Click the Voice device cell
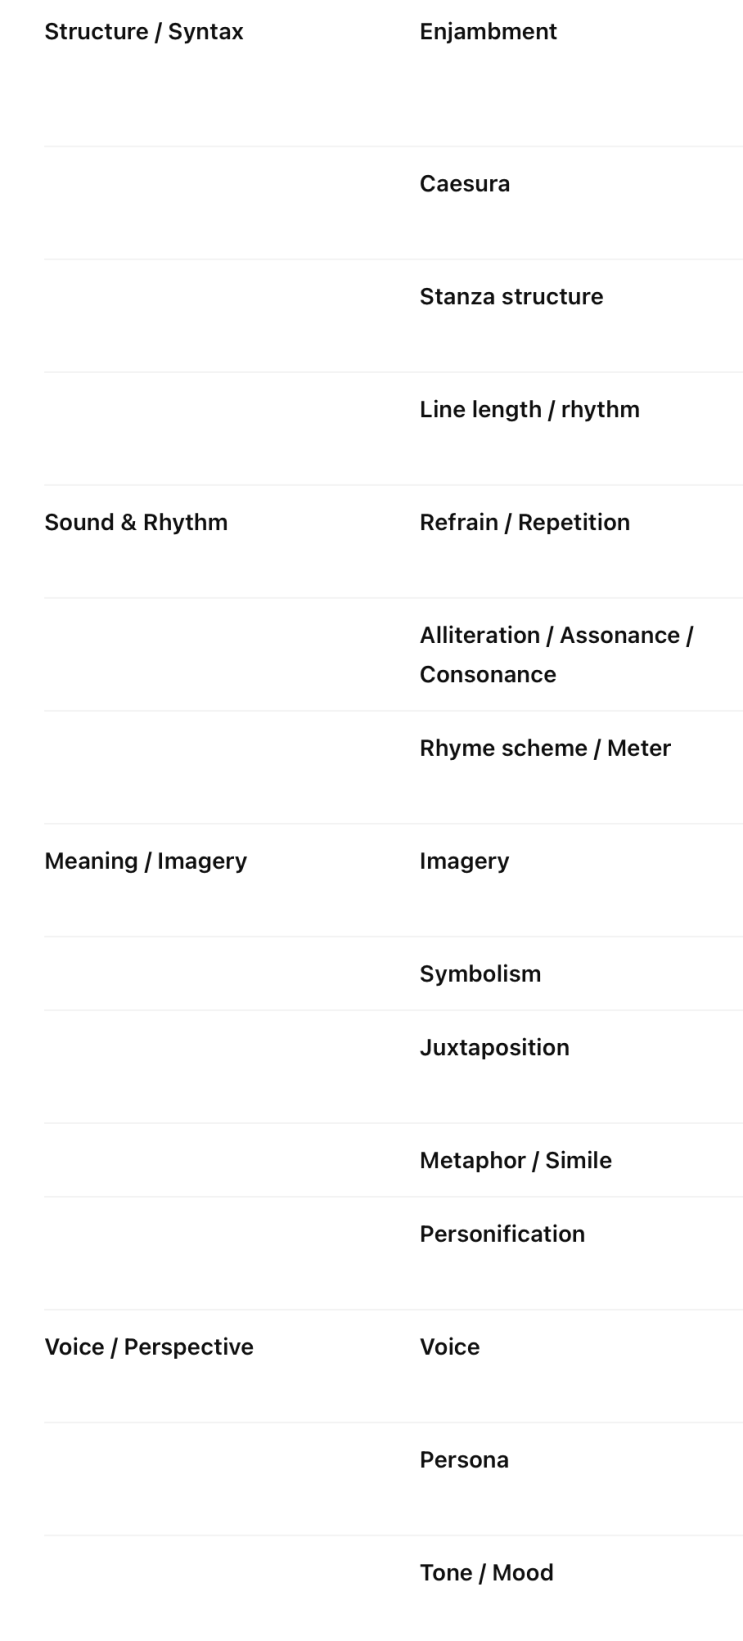Image resolution: width=743 pixels, height=1641 pixels. [x=449, y=1347]
